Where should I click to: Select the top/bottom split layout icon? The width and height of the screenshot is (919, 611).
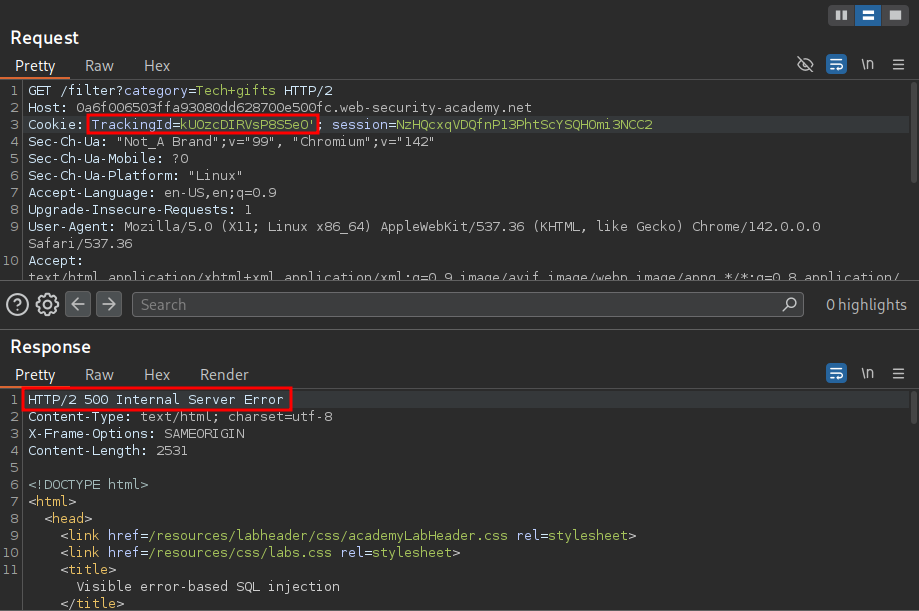(868, 15)
